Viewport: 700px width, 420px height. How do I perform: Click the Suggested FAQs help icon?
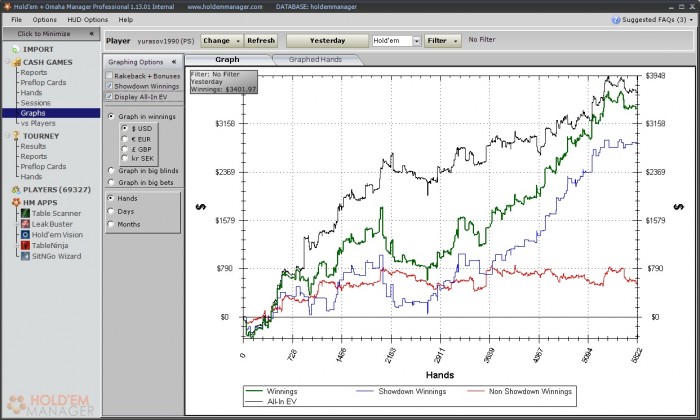click(x=616, y=20)
